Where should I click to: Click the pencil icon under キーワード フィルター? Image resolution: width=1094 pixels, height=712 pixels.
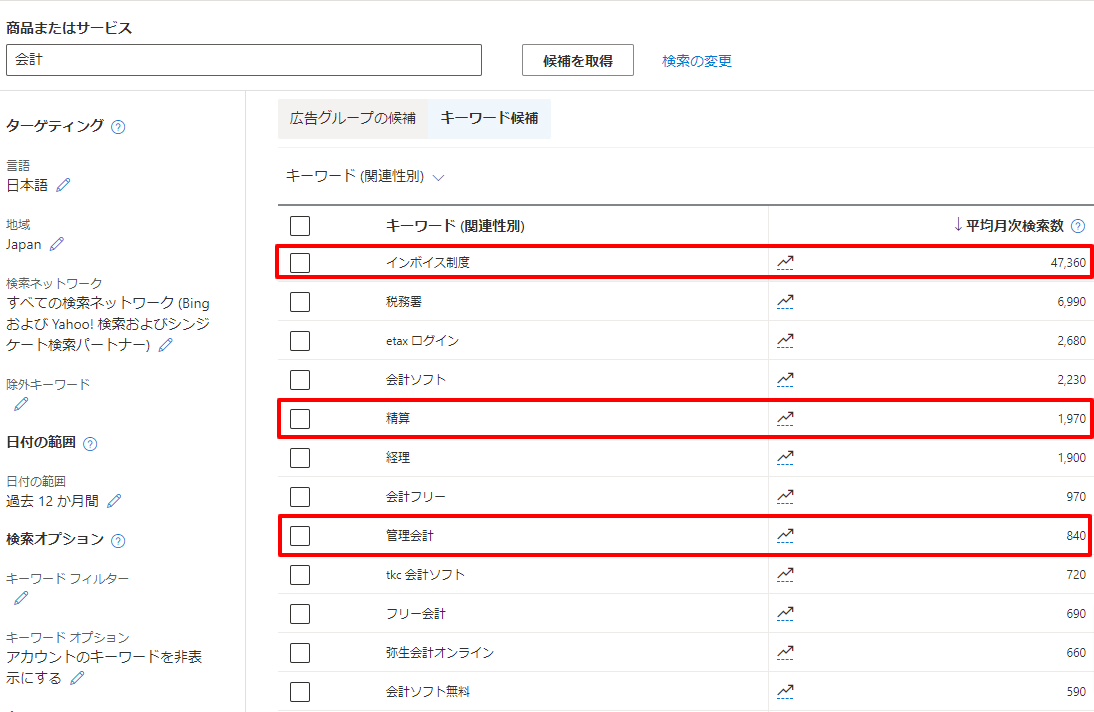click(x=21, y=598)
